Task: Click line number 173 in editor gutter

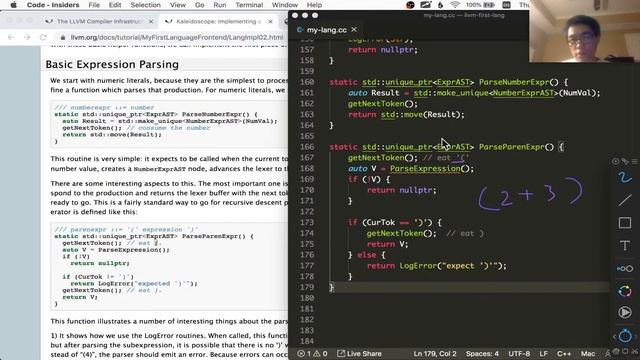Action: pos(307,222)
